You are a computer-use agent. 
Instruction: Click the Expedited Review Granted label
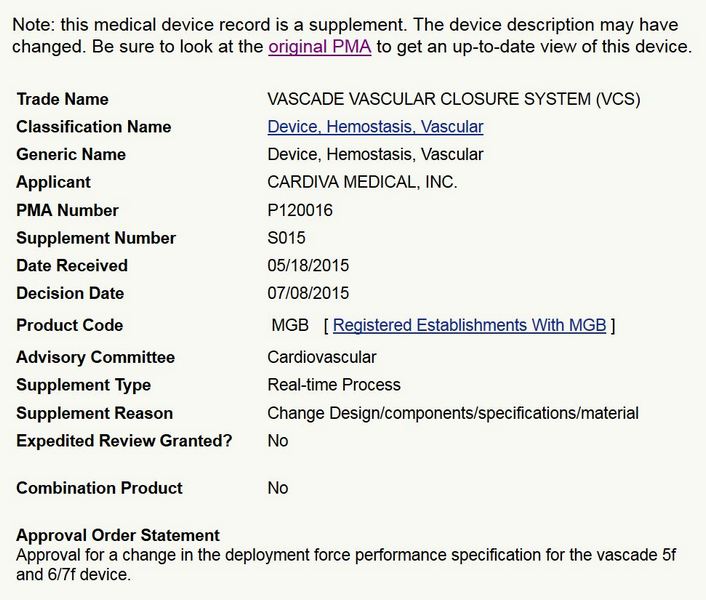[x=124, y=441]
